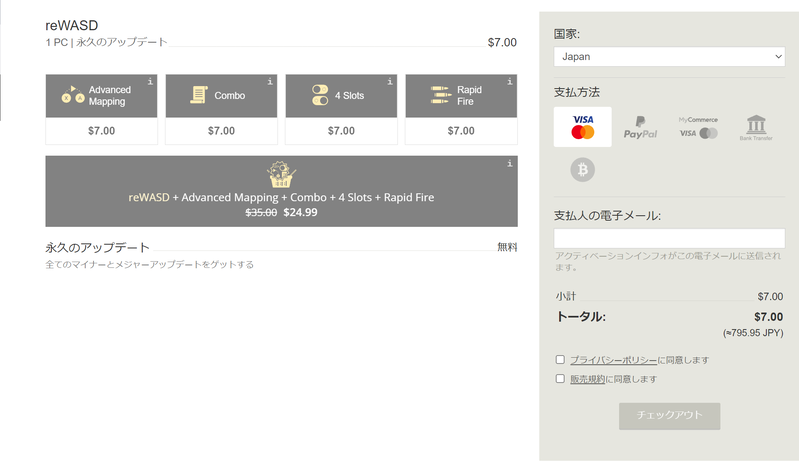Click the Rapid Fire bullets icon
799x462 pixels.
coord(441,95)
